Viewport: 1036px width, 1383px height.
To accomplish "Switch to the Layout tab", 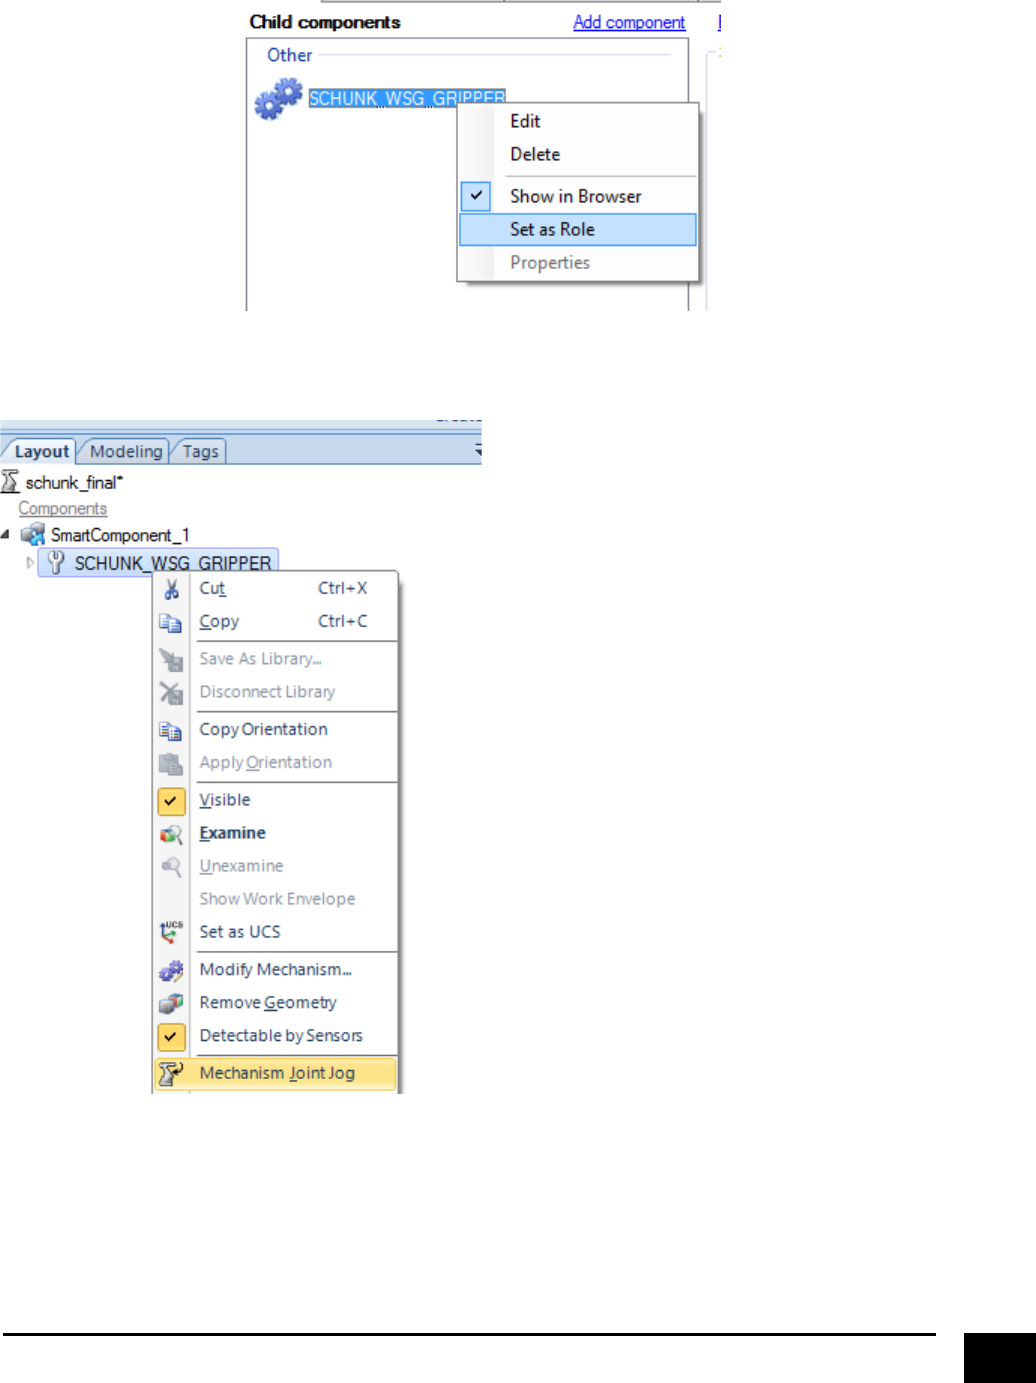I will [x=40, y=451].
